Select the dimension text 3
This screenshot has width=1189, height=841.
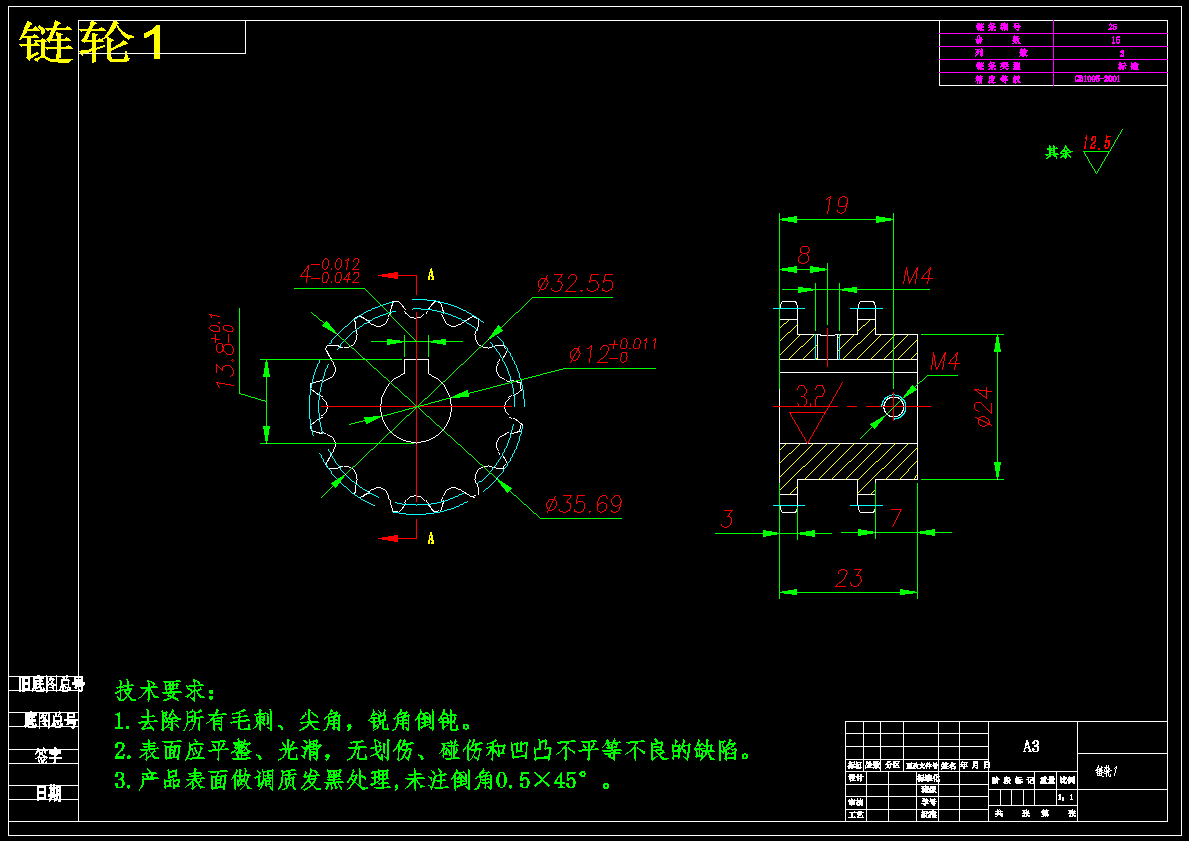click(x=727, y=519)
